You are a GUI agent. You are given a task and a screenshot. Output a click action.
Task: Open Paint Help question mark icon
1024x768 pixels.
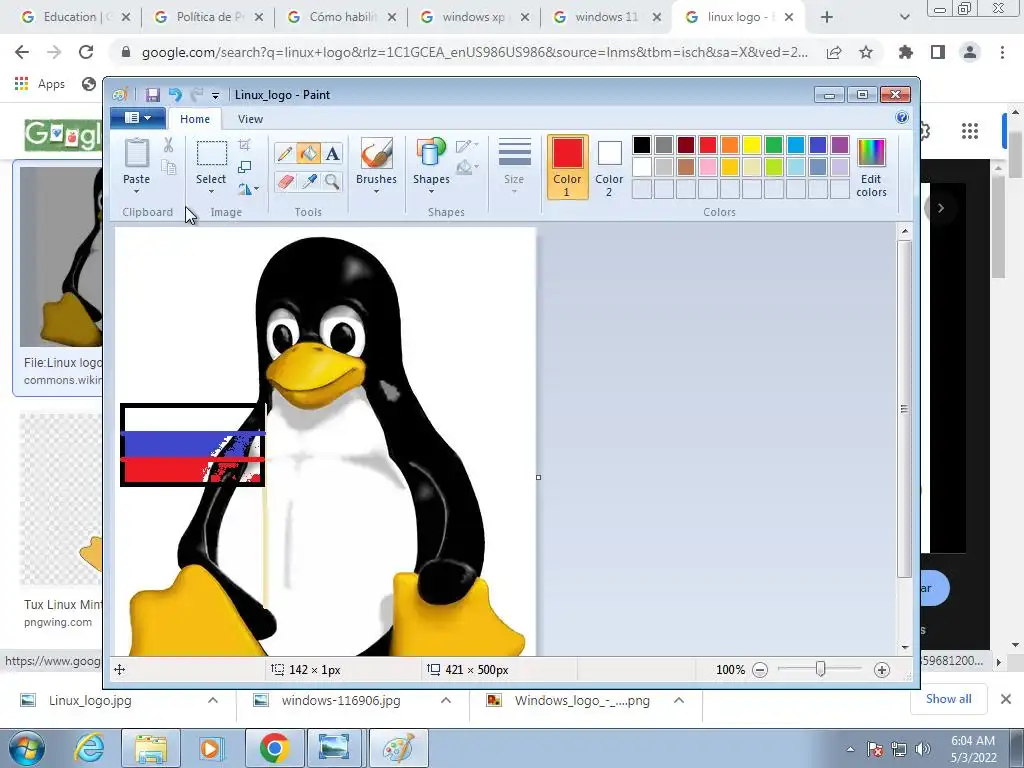[x=902, y=118]
